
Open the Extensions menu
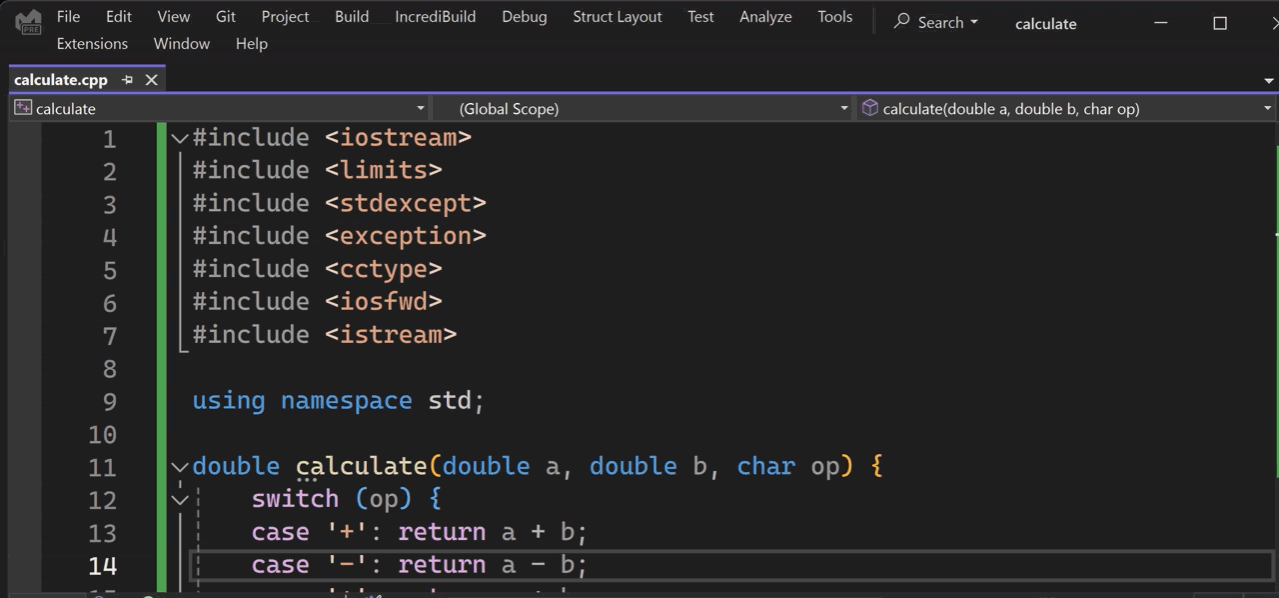(92, 44)
